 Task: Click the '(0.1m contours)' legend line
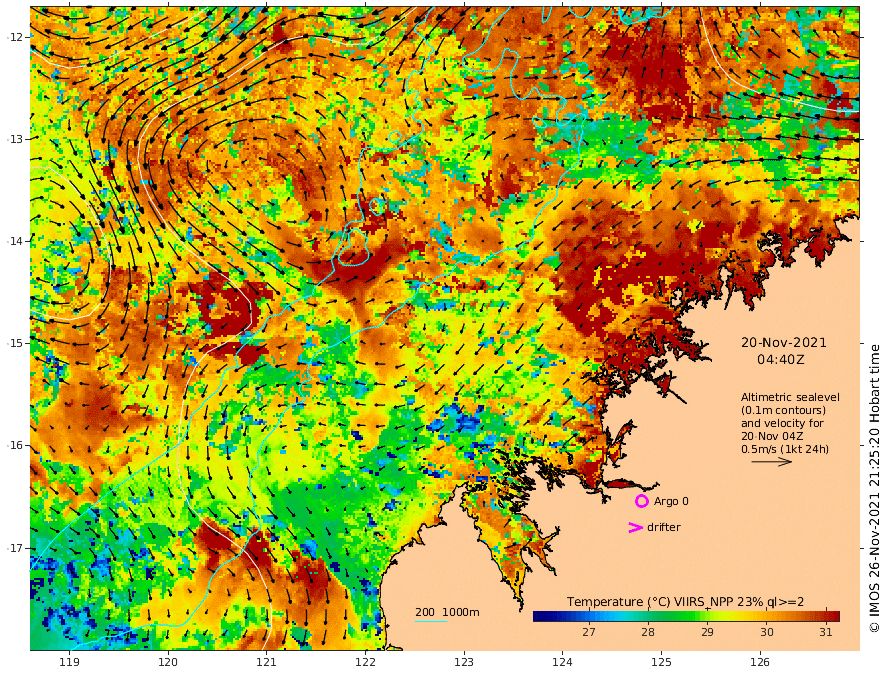point(783,410)
